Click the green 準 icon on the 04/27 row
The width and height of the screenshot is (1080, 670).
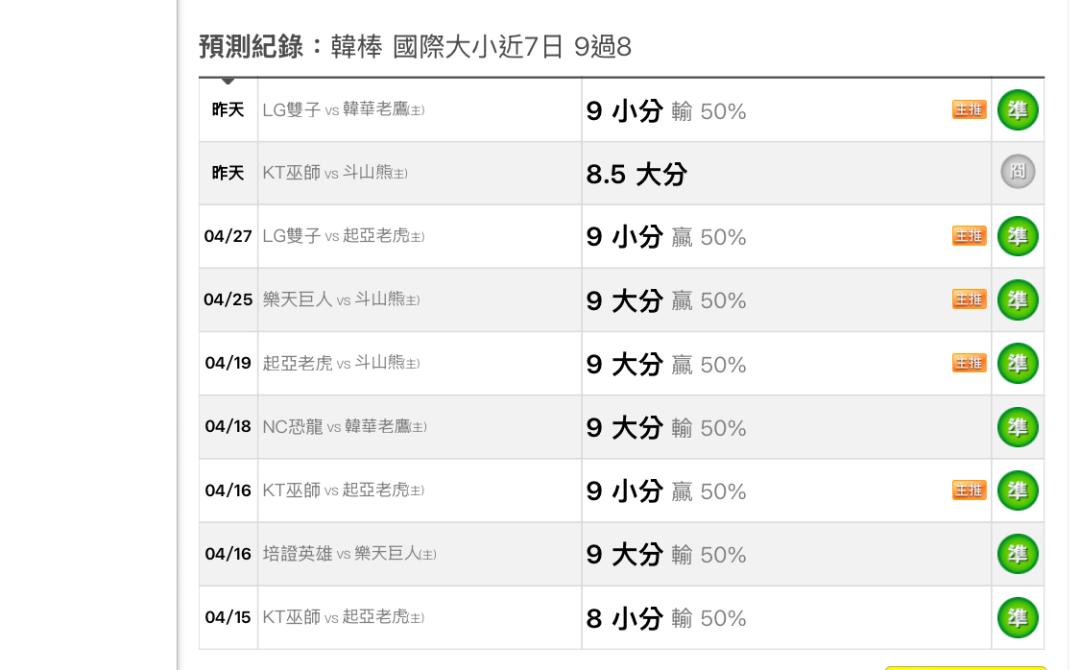(x=1019, y=237)
